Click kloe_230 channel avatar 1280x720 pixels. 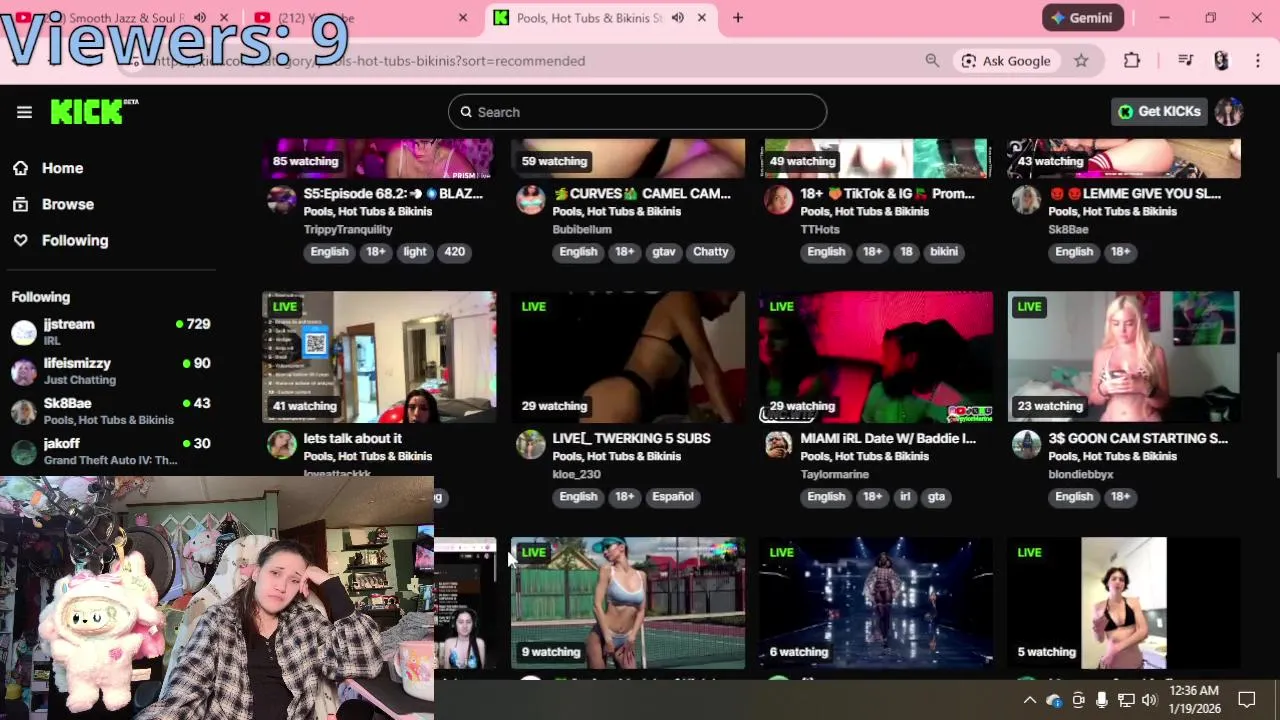(530, 445)
